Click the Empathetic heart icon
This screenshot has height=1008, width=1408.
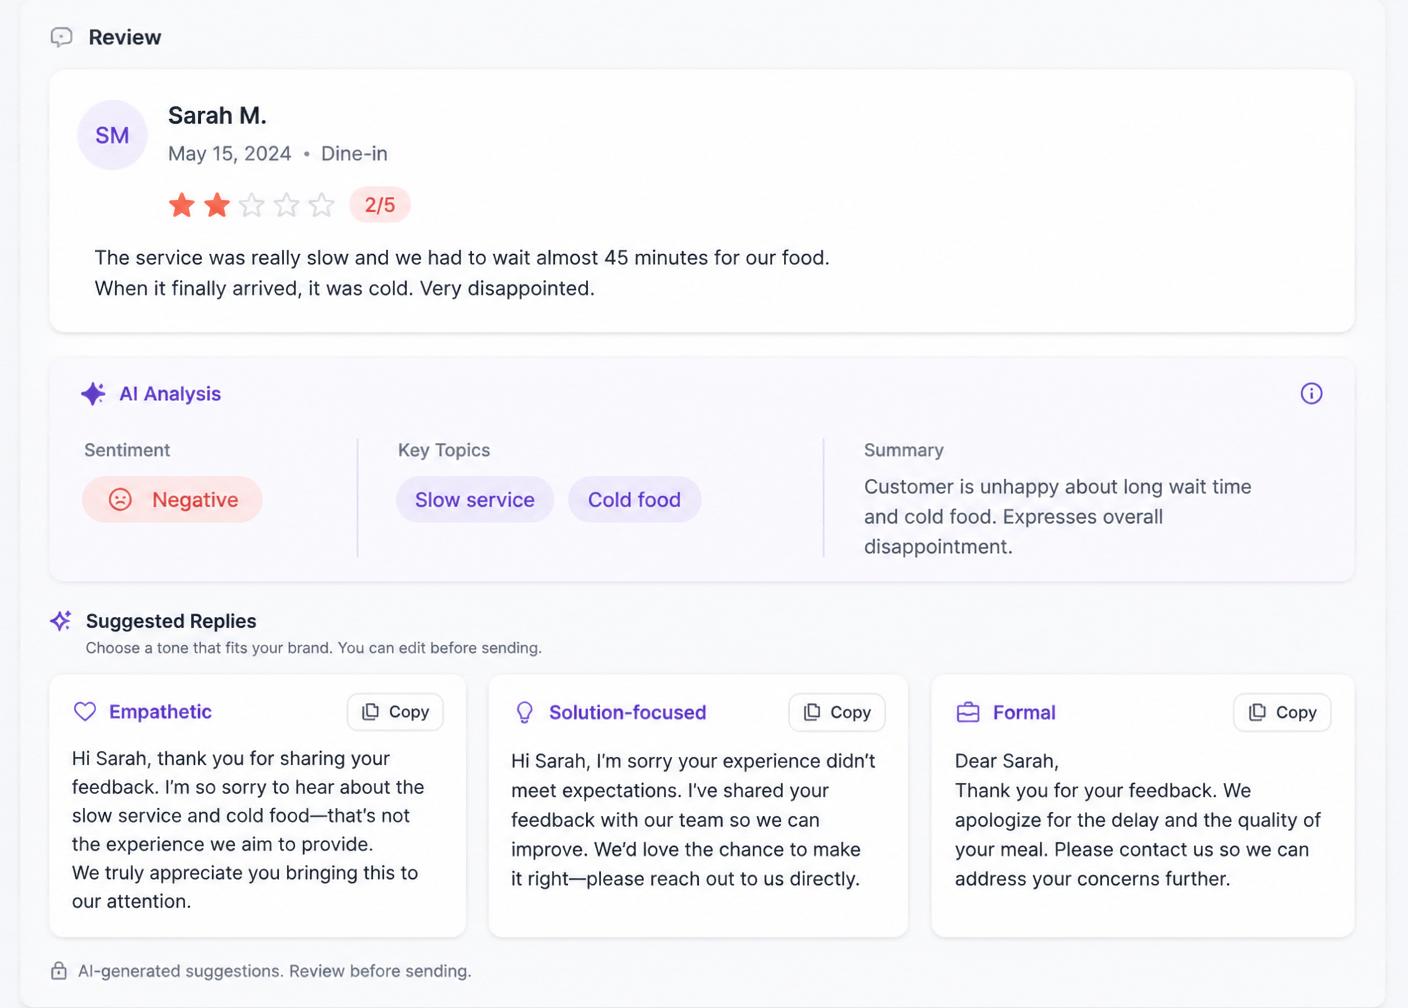pyautogui.click(x=85, y=711)
